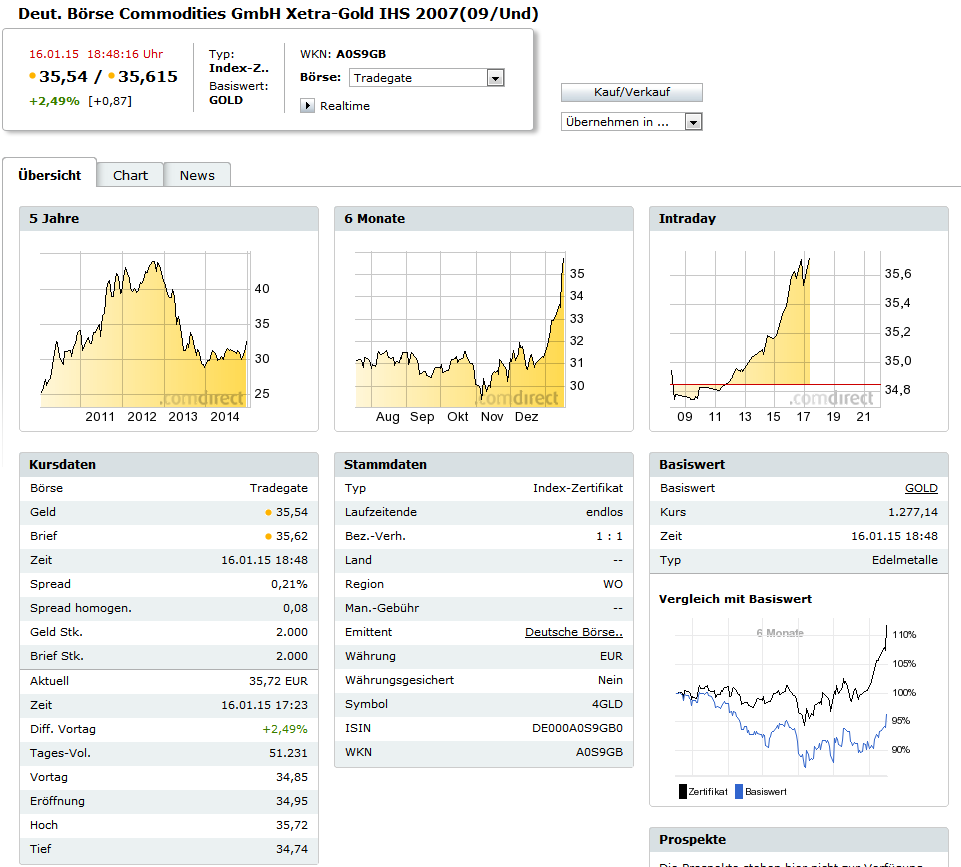Select the Übersicht tab
Screen dimensions: 961x867
click(50, 175)
